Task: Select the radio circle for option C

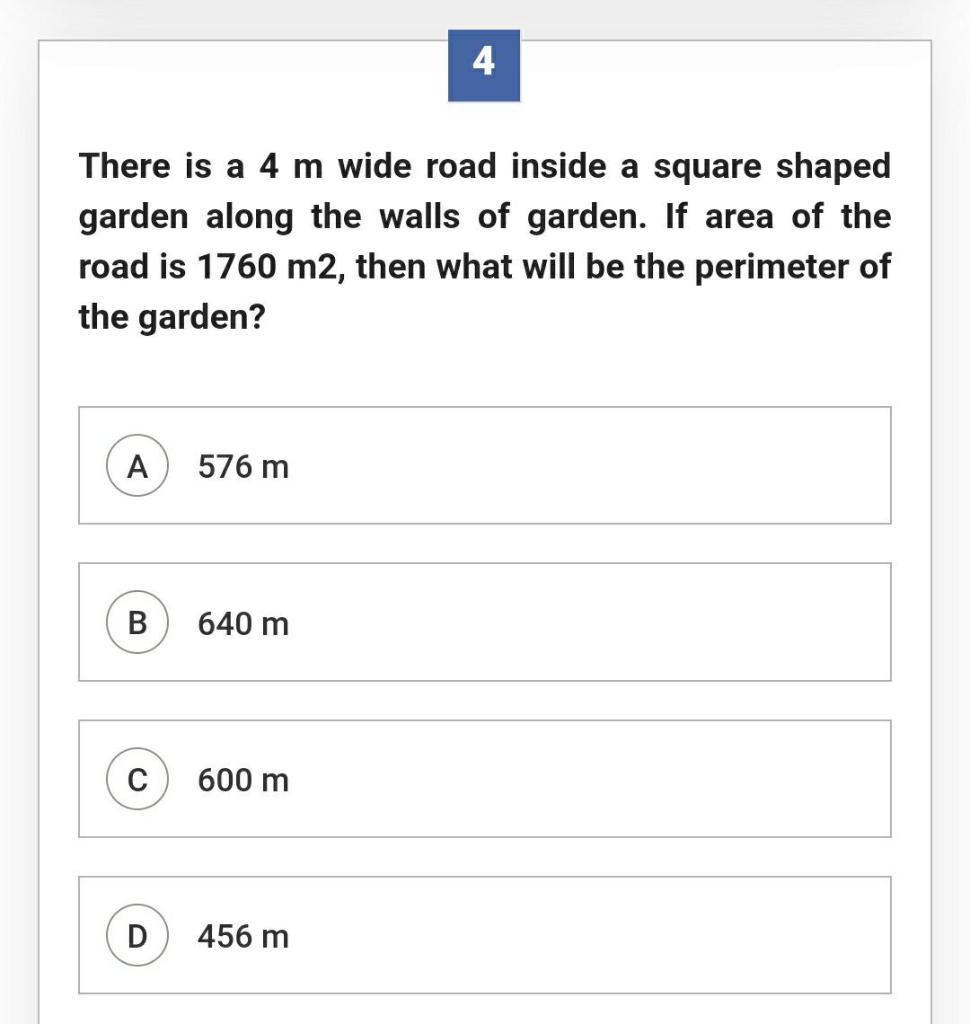Action: click(x=138, y=779)
